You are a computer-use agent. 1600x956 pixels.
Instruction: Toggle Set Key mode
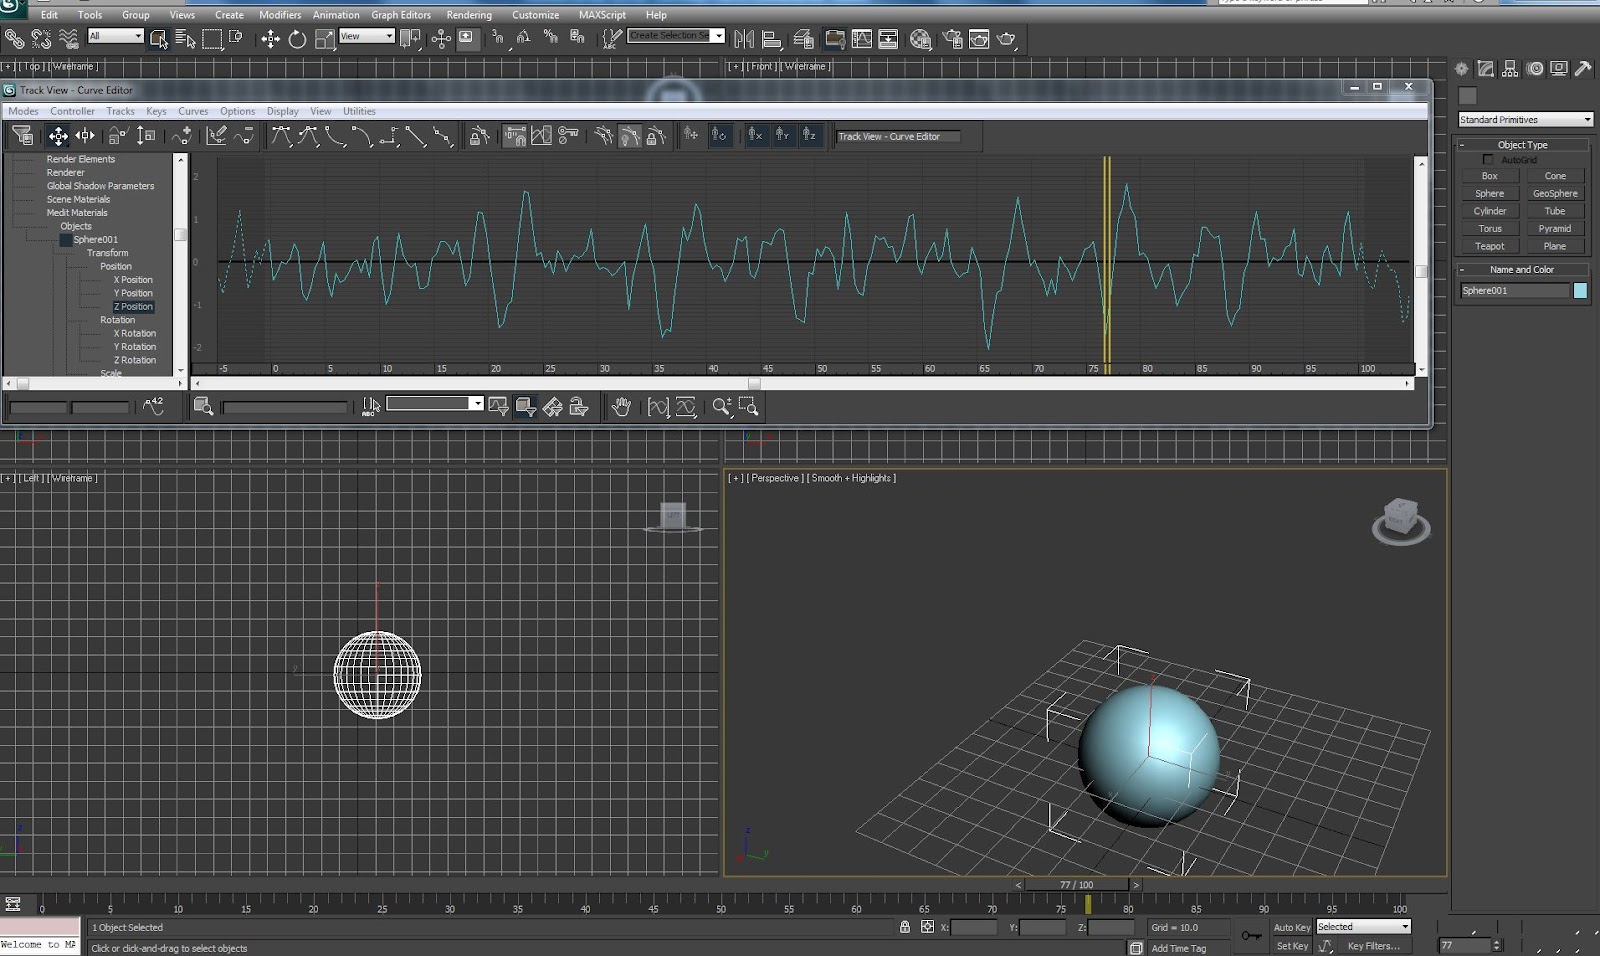click(1292, 946)
